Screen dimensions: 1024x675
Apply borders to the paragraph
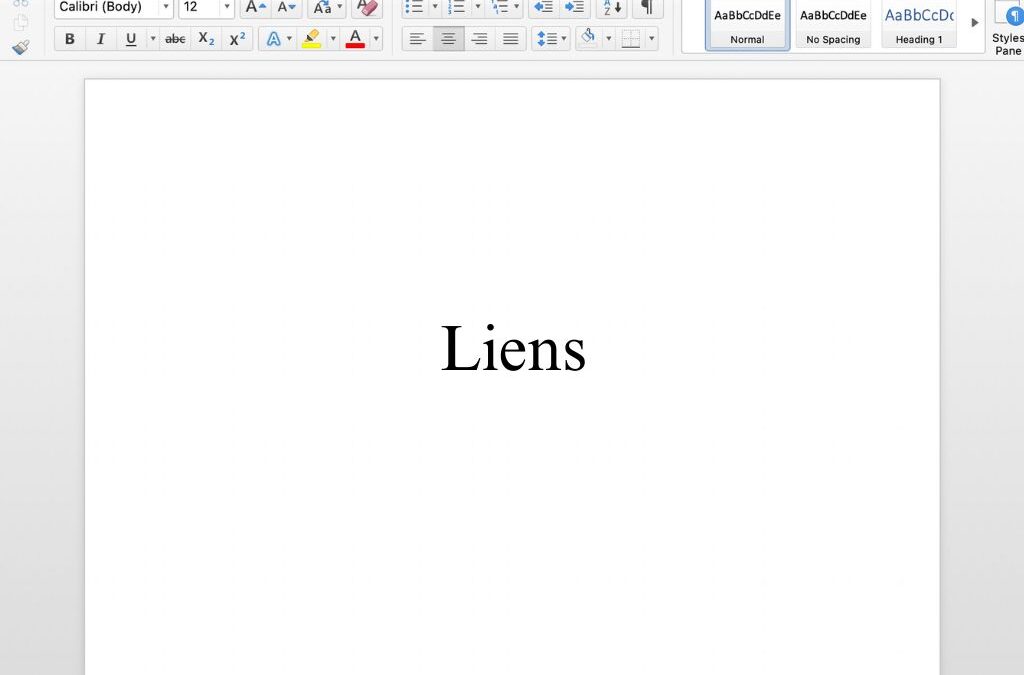[x=631, y=39]
